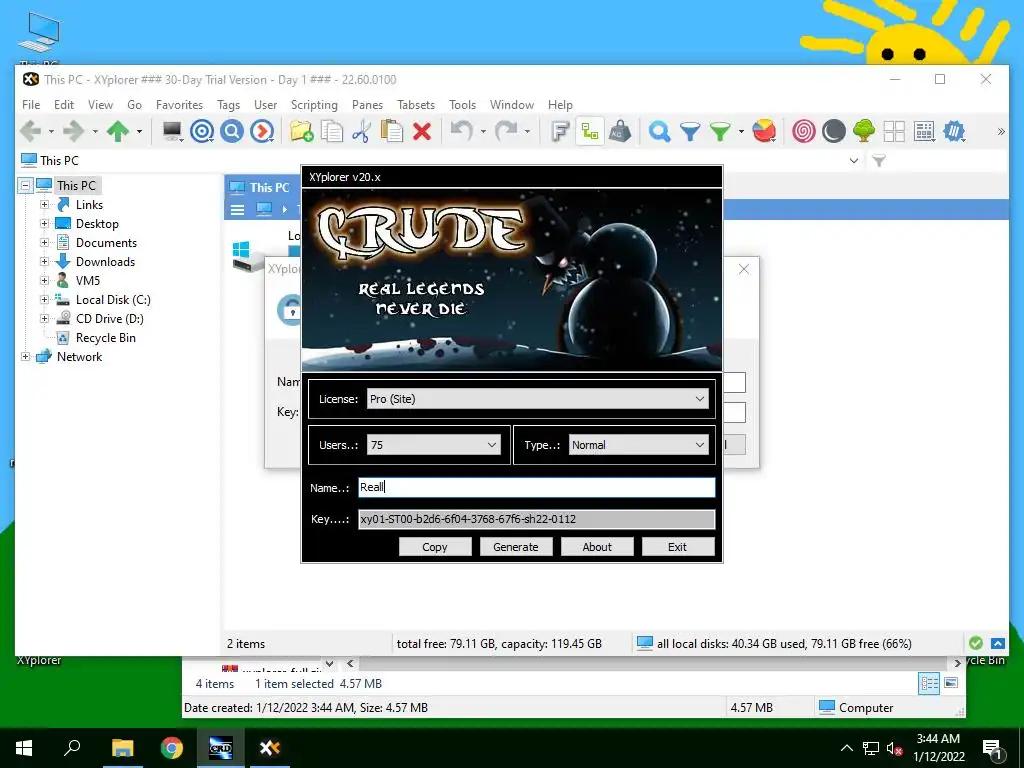Close the XYplorer registration dialog behind
The image size is (1024, 768).
pyautogui.click(x=744, y=269)
